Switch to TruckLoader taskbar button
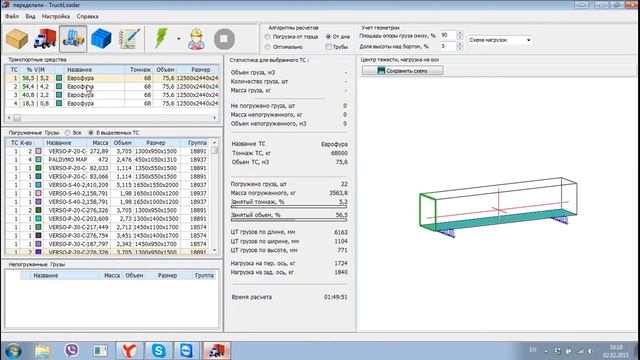640x360 pixels. pyautogui.click(x=217, y=351)
